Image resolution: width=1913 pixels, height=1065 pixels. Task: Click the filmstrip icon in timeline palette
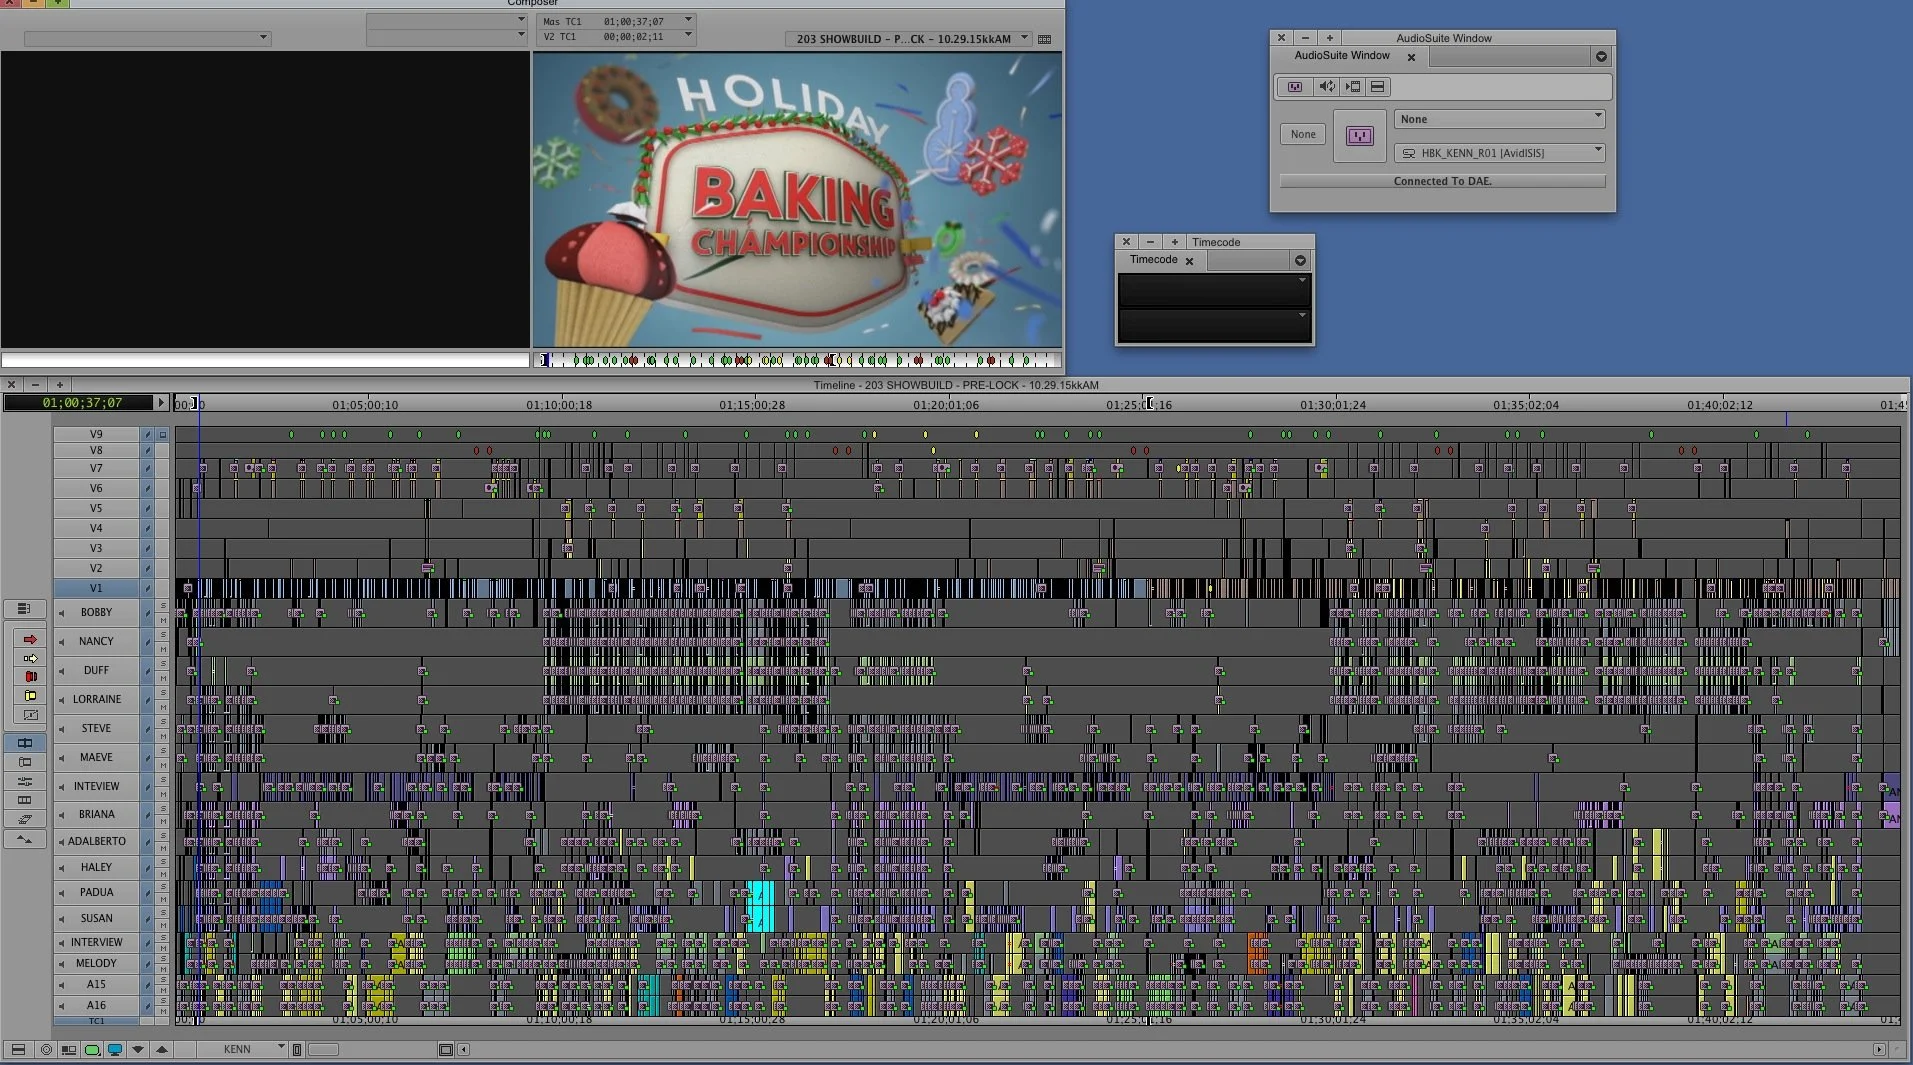click(x=25, y=800)
